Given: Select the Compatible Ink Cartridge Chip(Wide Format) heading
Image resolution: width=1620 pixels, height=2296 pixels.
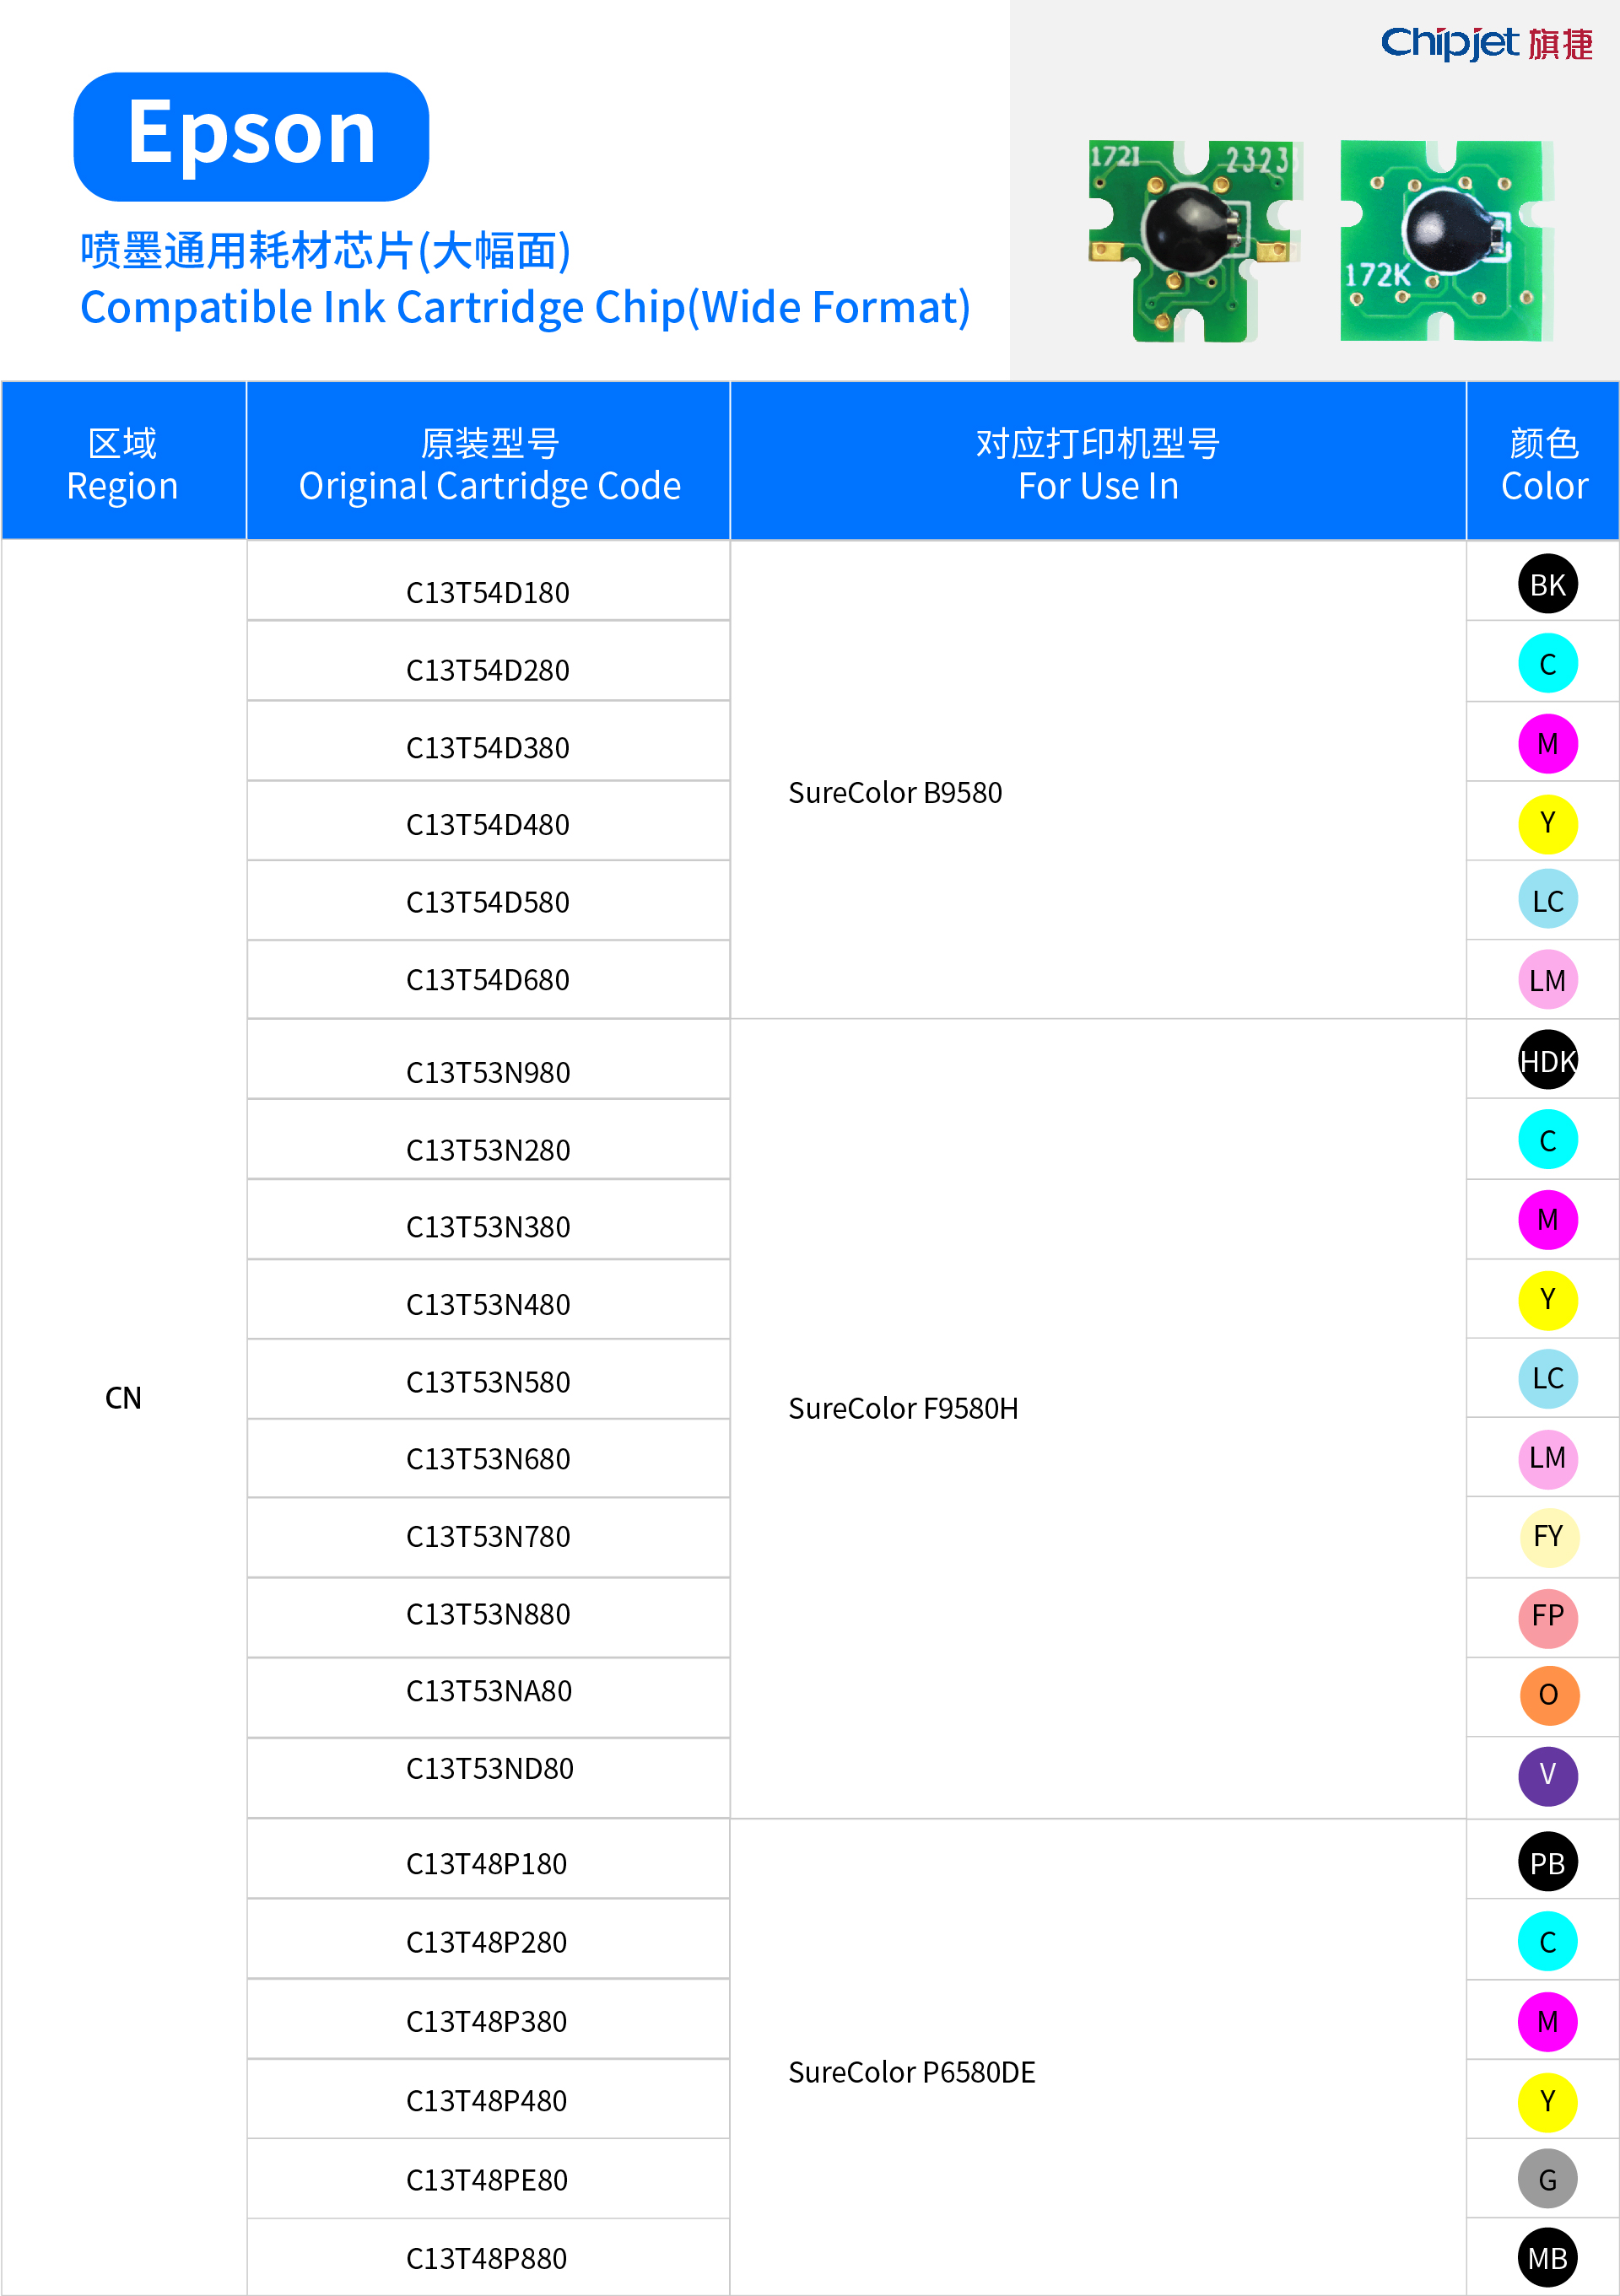Looking at the screenshot, I should tap(525, 307).
